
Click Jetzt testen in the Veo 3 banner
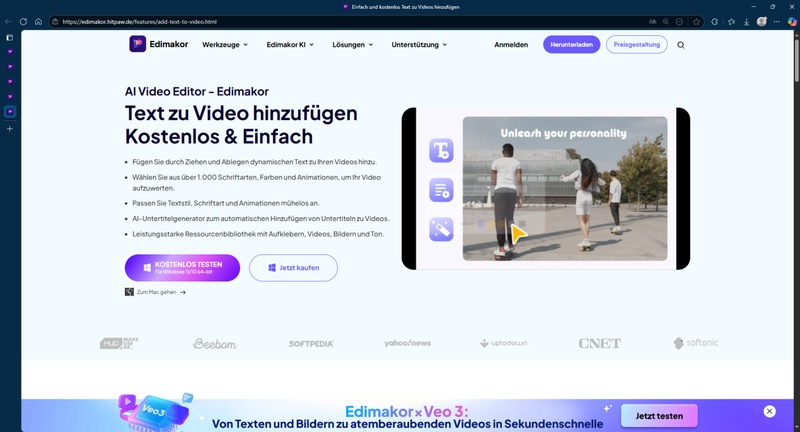[x=659, y=416]
